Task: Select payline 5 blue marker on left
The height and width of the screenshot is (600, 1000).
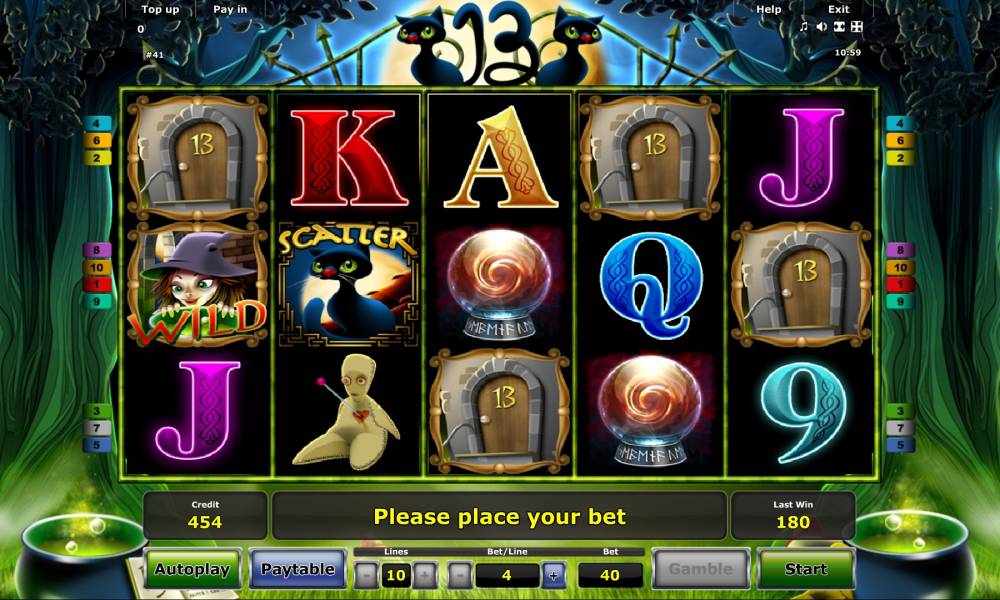Action: coord(97,444)
